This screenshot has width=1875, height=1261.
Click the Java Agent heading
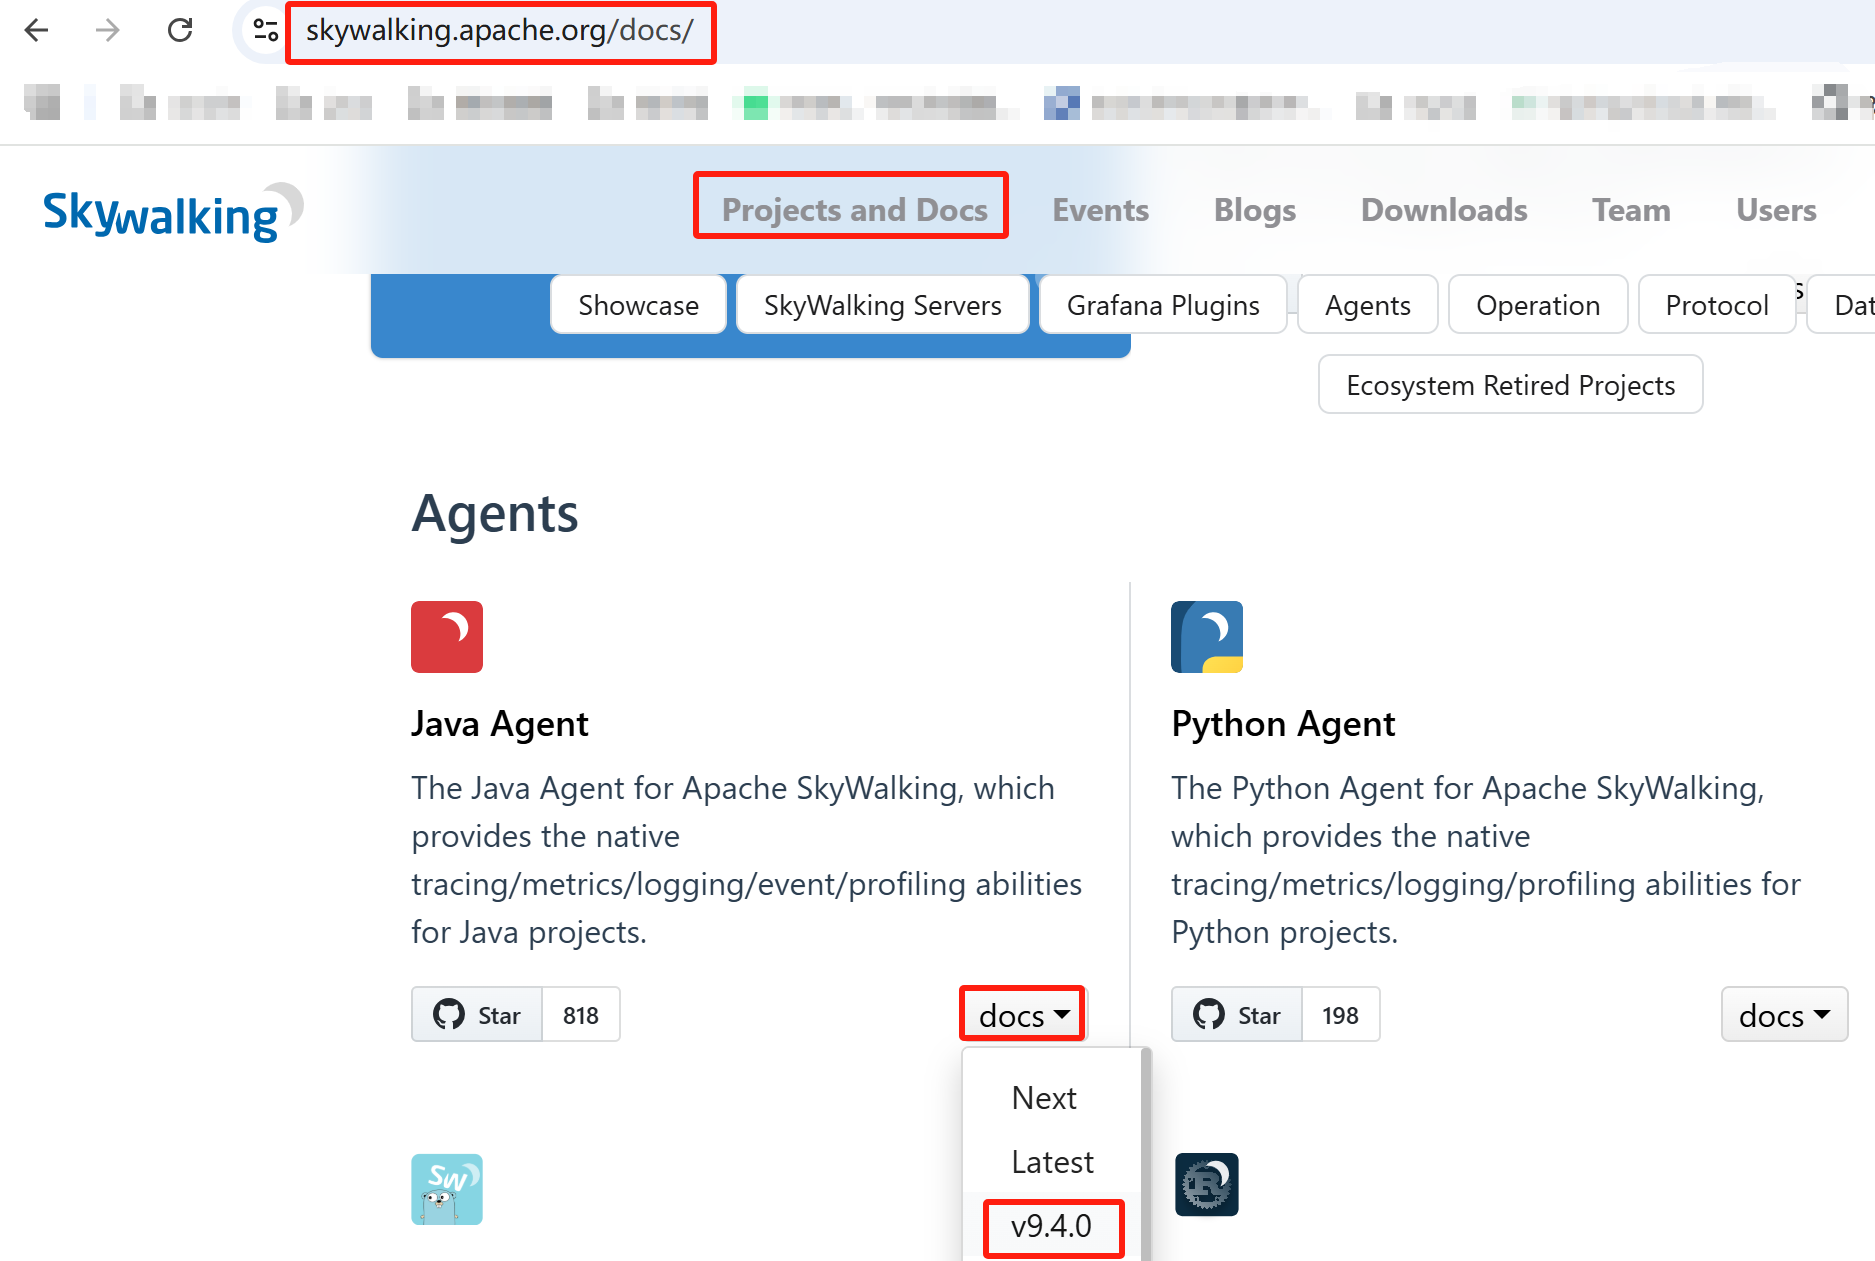[x=500, y=724]
